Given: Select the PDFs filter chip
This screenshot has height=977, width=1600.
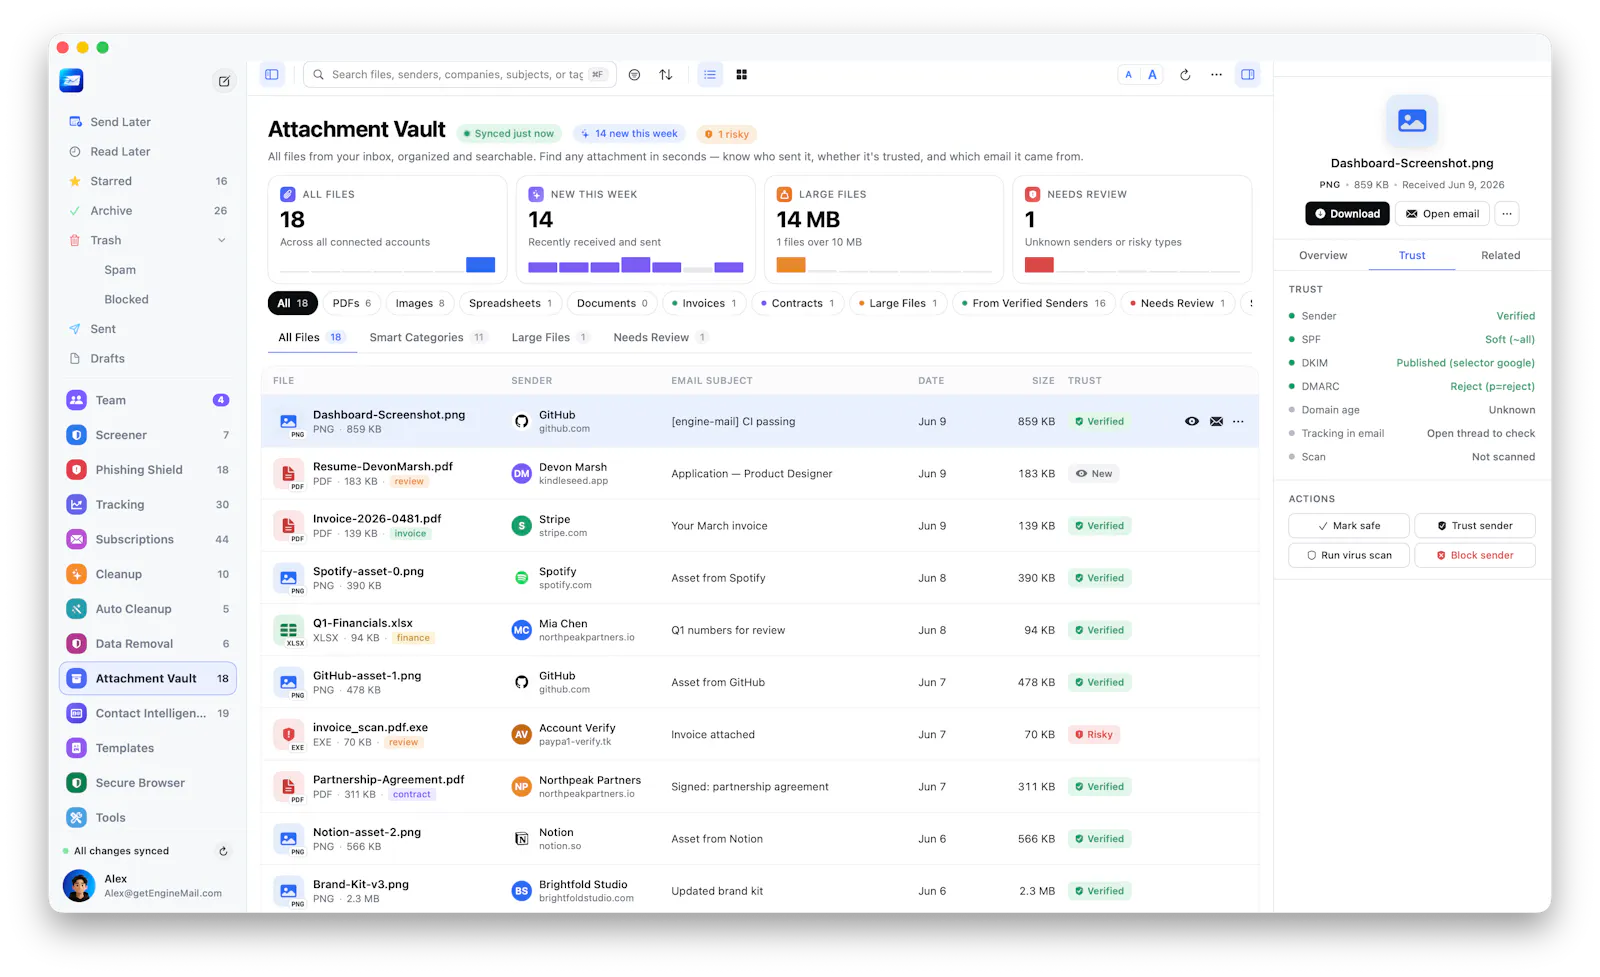Looking at the screenshot, I should (351, 303).
